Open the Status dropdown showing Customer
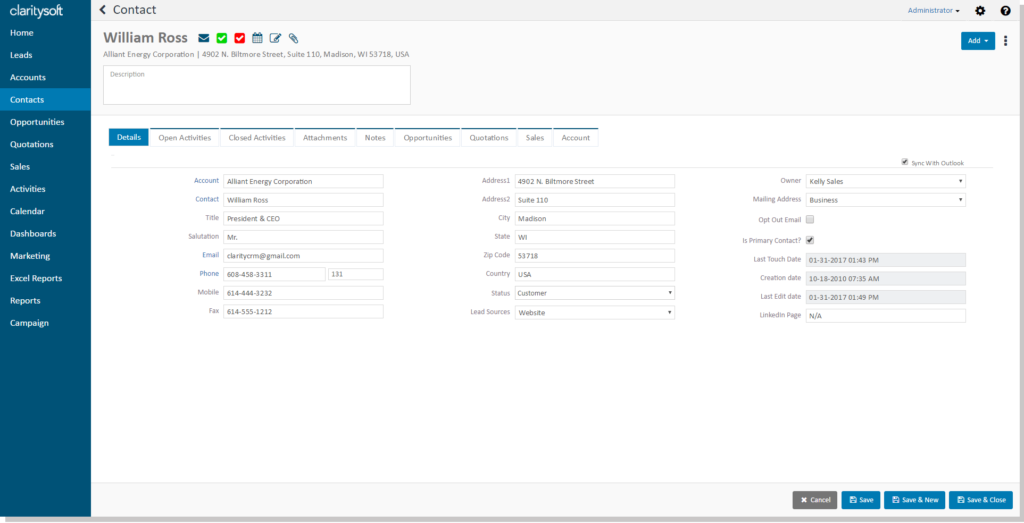The width and height of the screenshot is (1024, 523). tap(595, 293)
